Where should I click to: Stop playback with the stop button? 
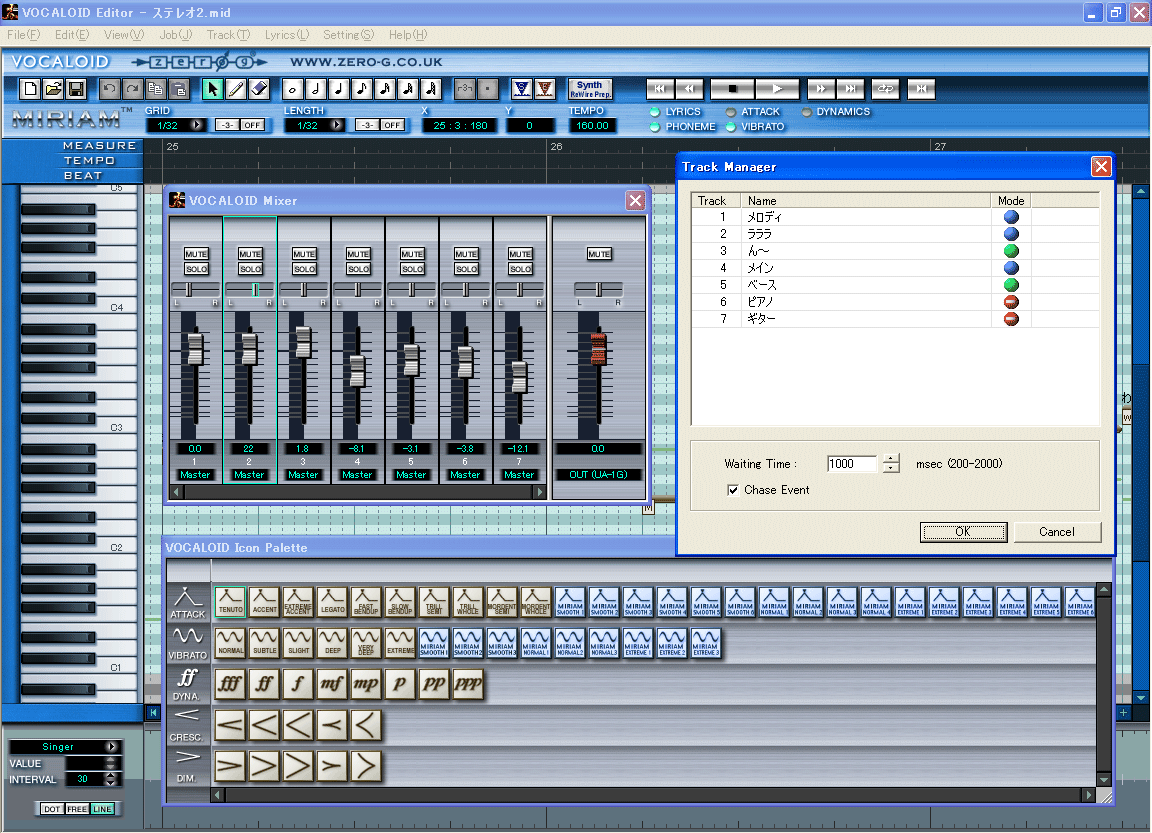(x=732, y=89)
